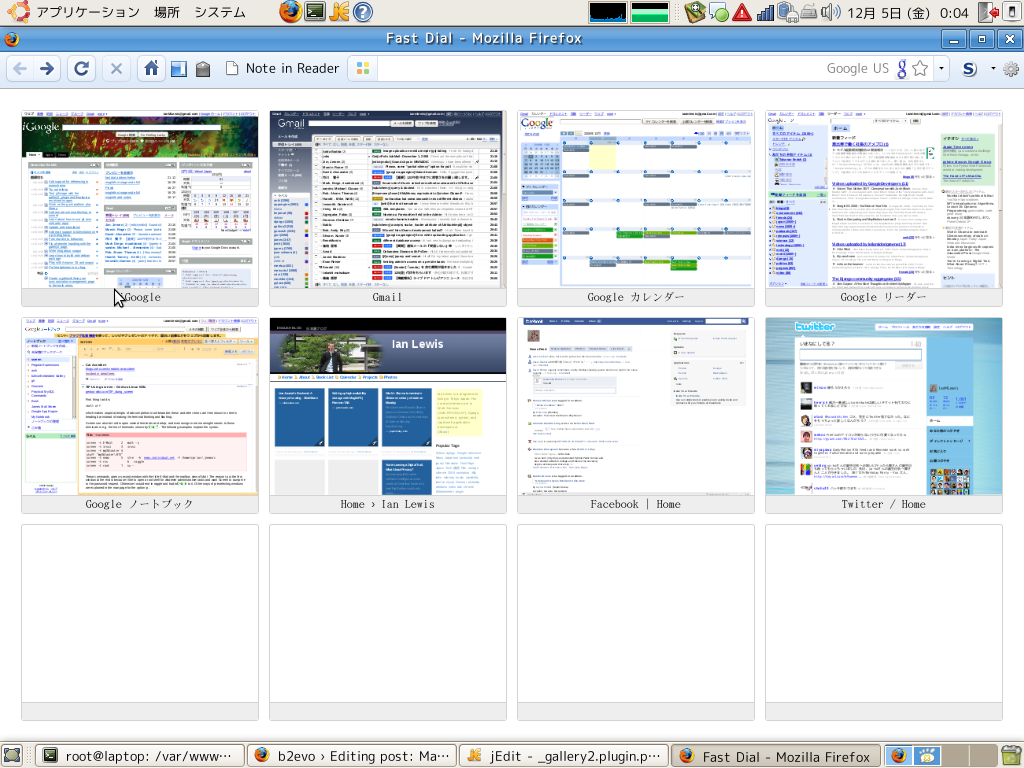Go to the home page via house icon
This screenshot has height=768, width=1024.
coord(150,69)
